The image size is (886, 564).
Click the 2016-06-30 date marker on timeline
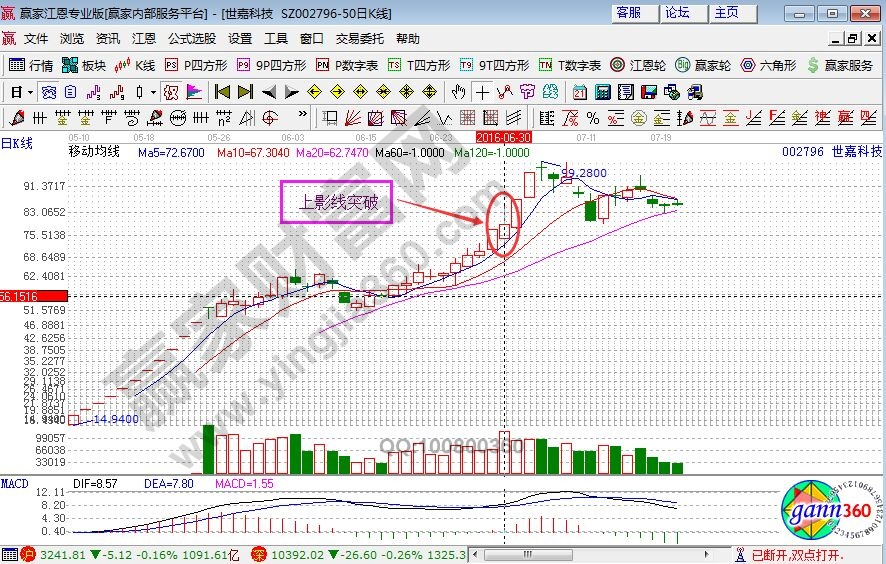click(502, 135)
